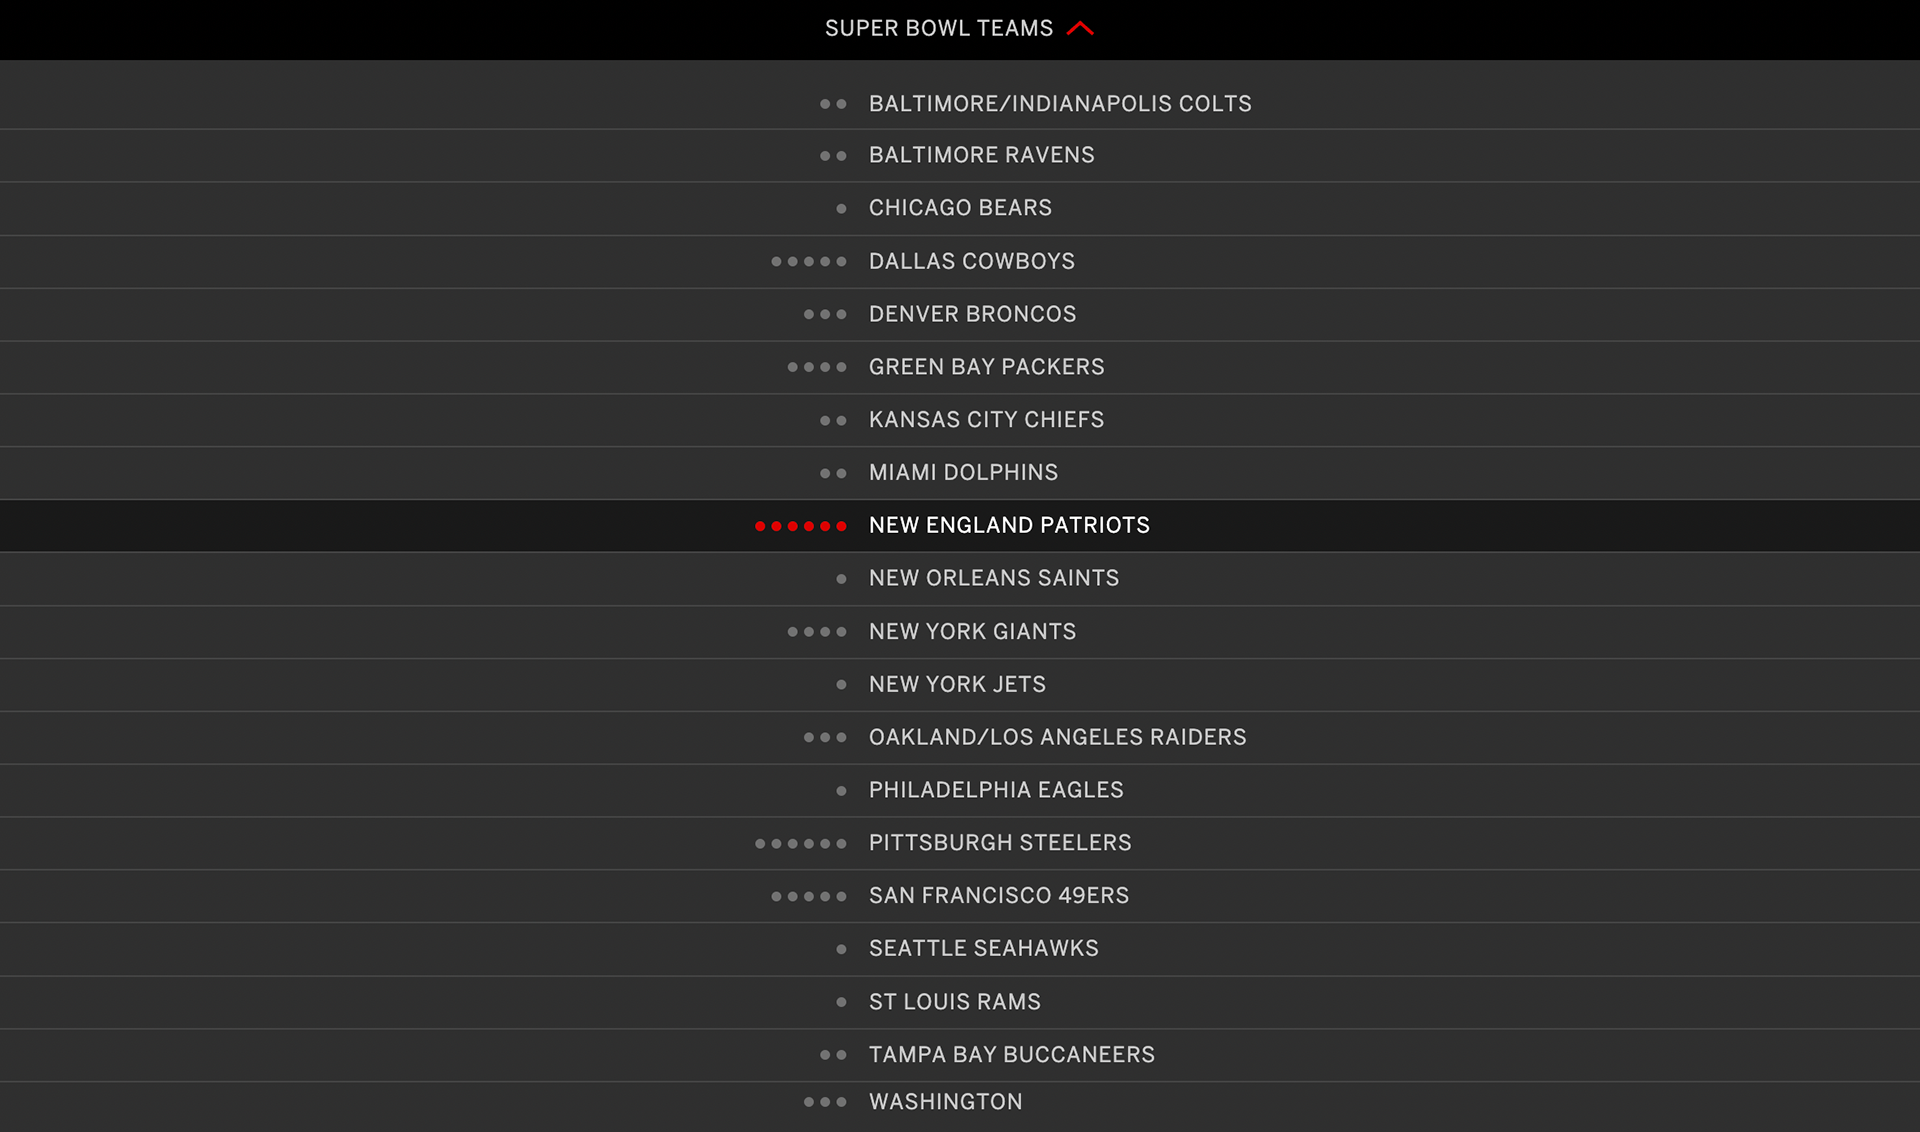Screen dimensions: 1920x1132
Task: Select Baltimore/Indianapolis Colts from the list
Action: click(1059, 104)
